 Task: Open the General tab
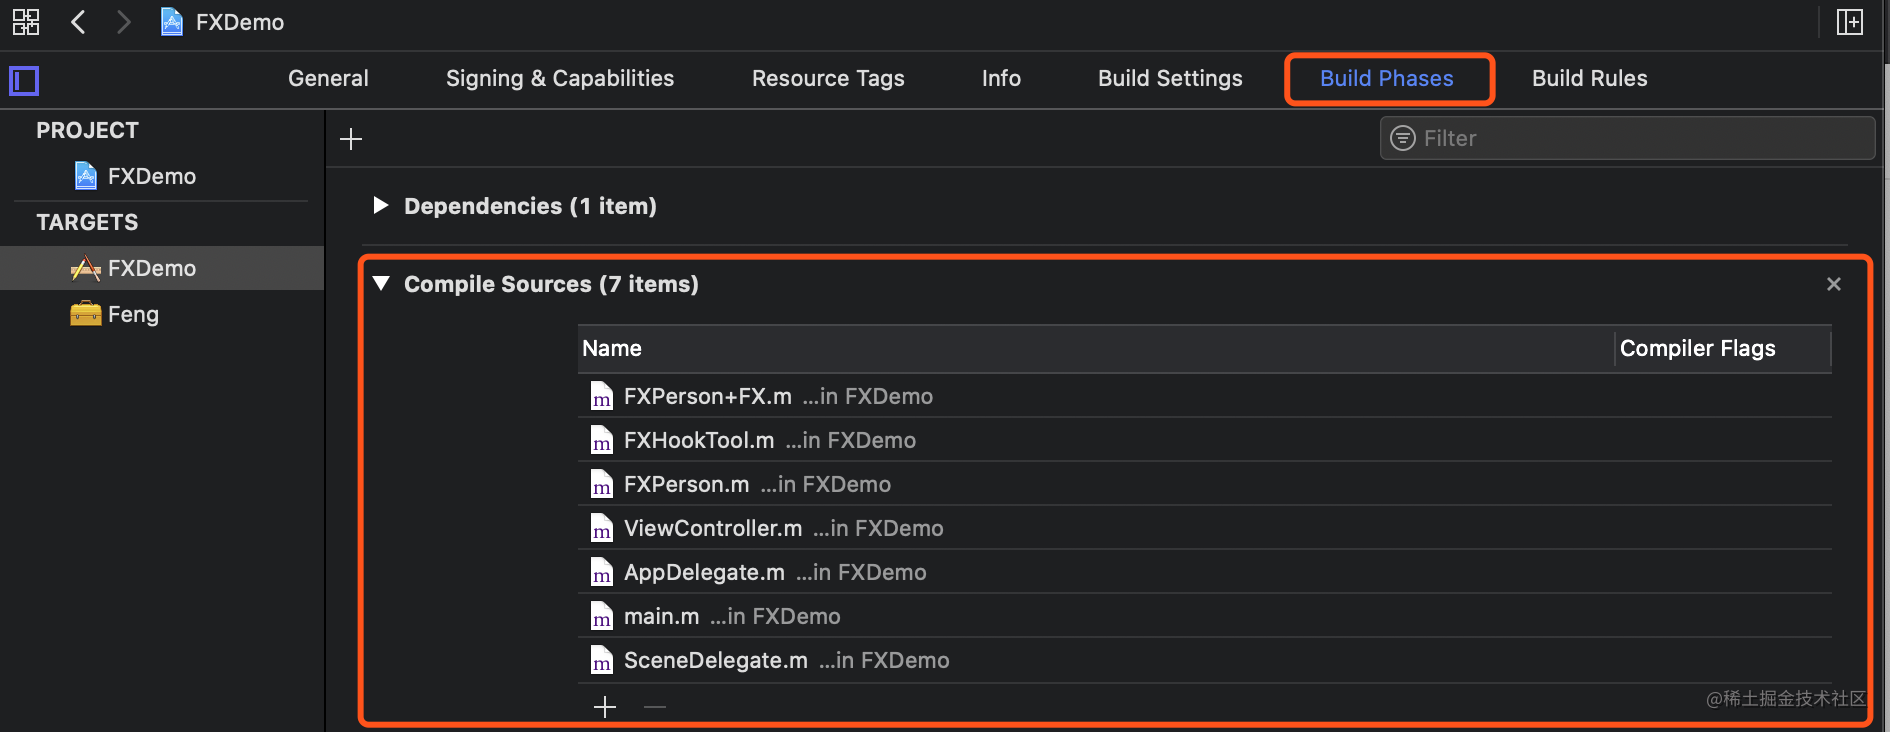pyautogui.click(x=328, y=78)
